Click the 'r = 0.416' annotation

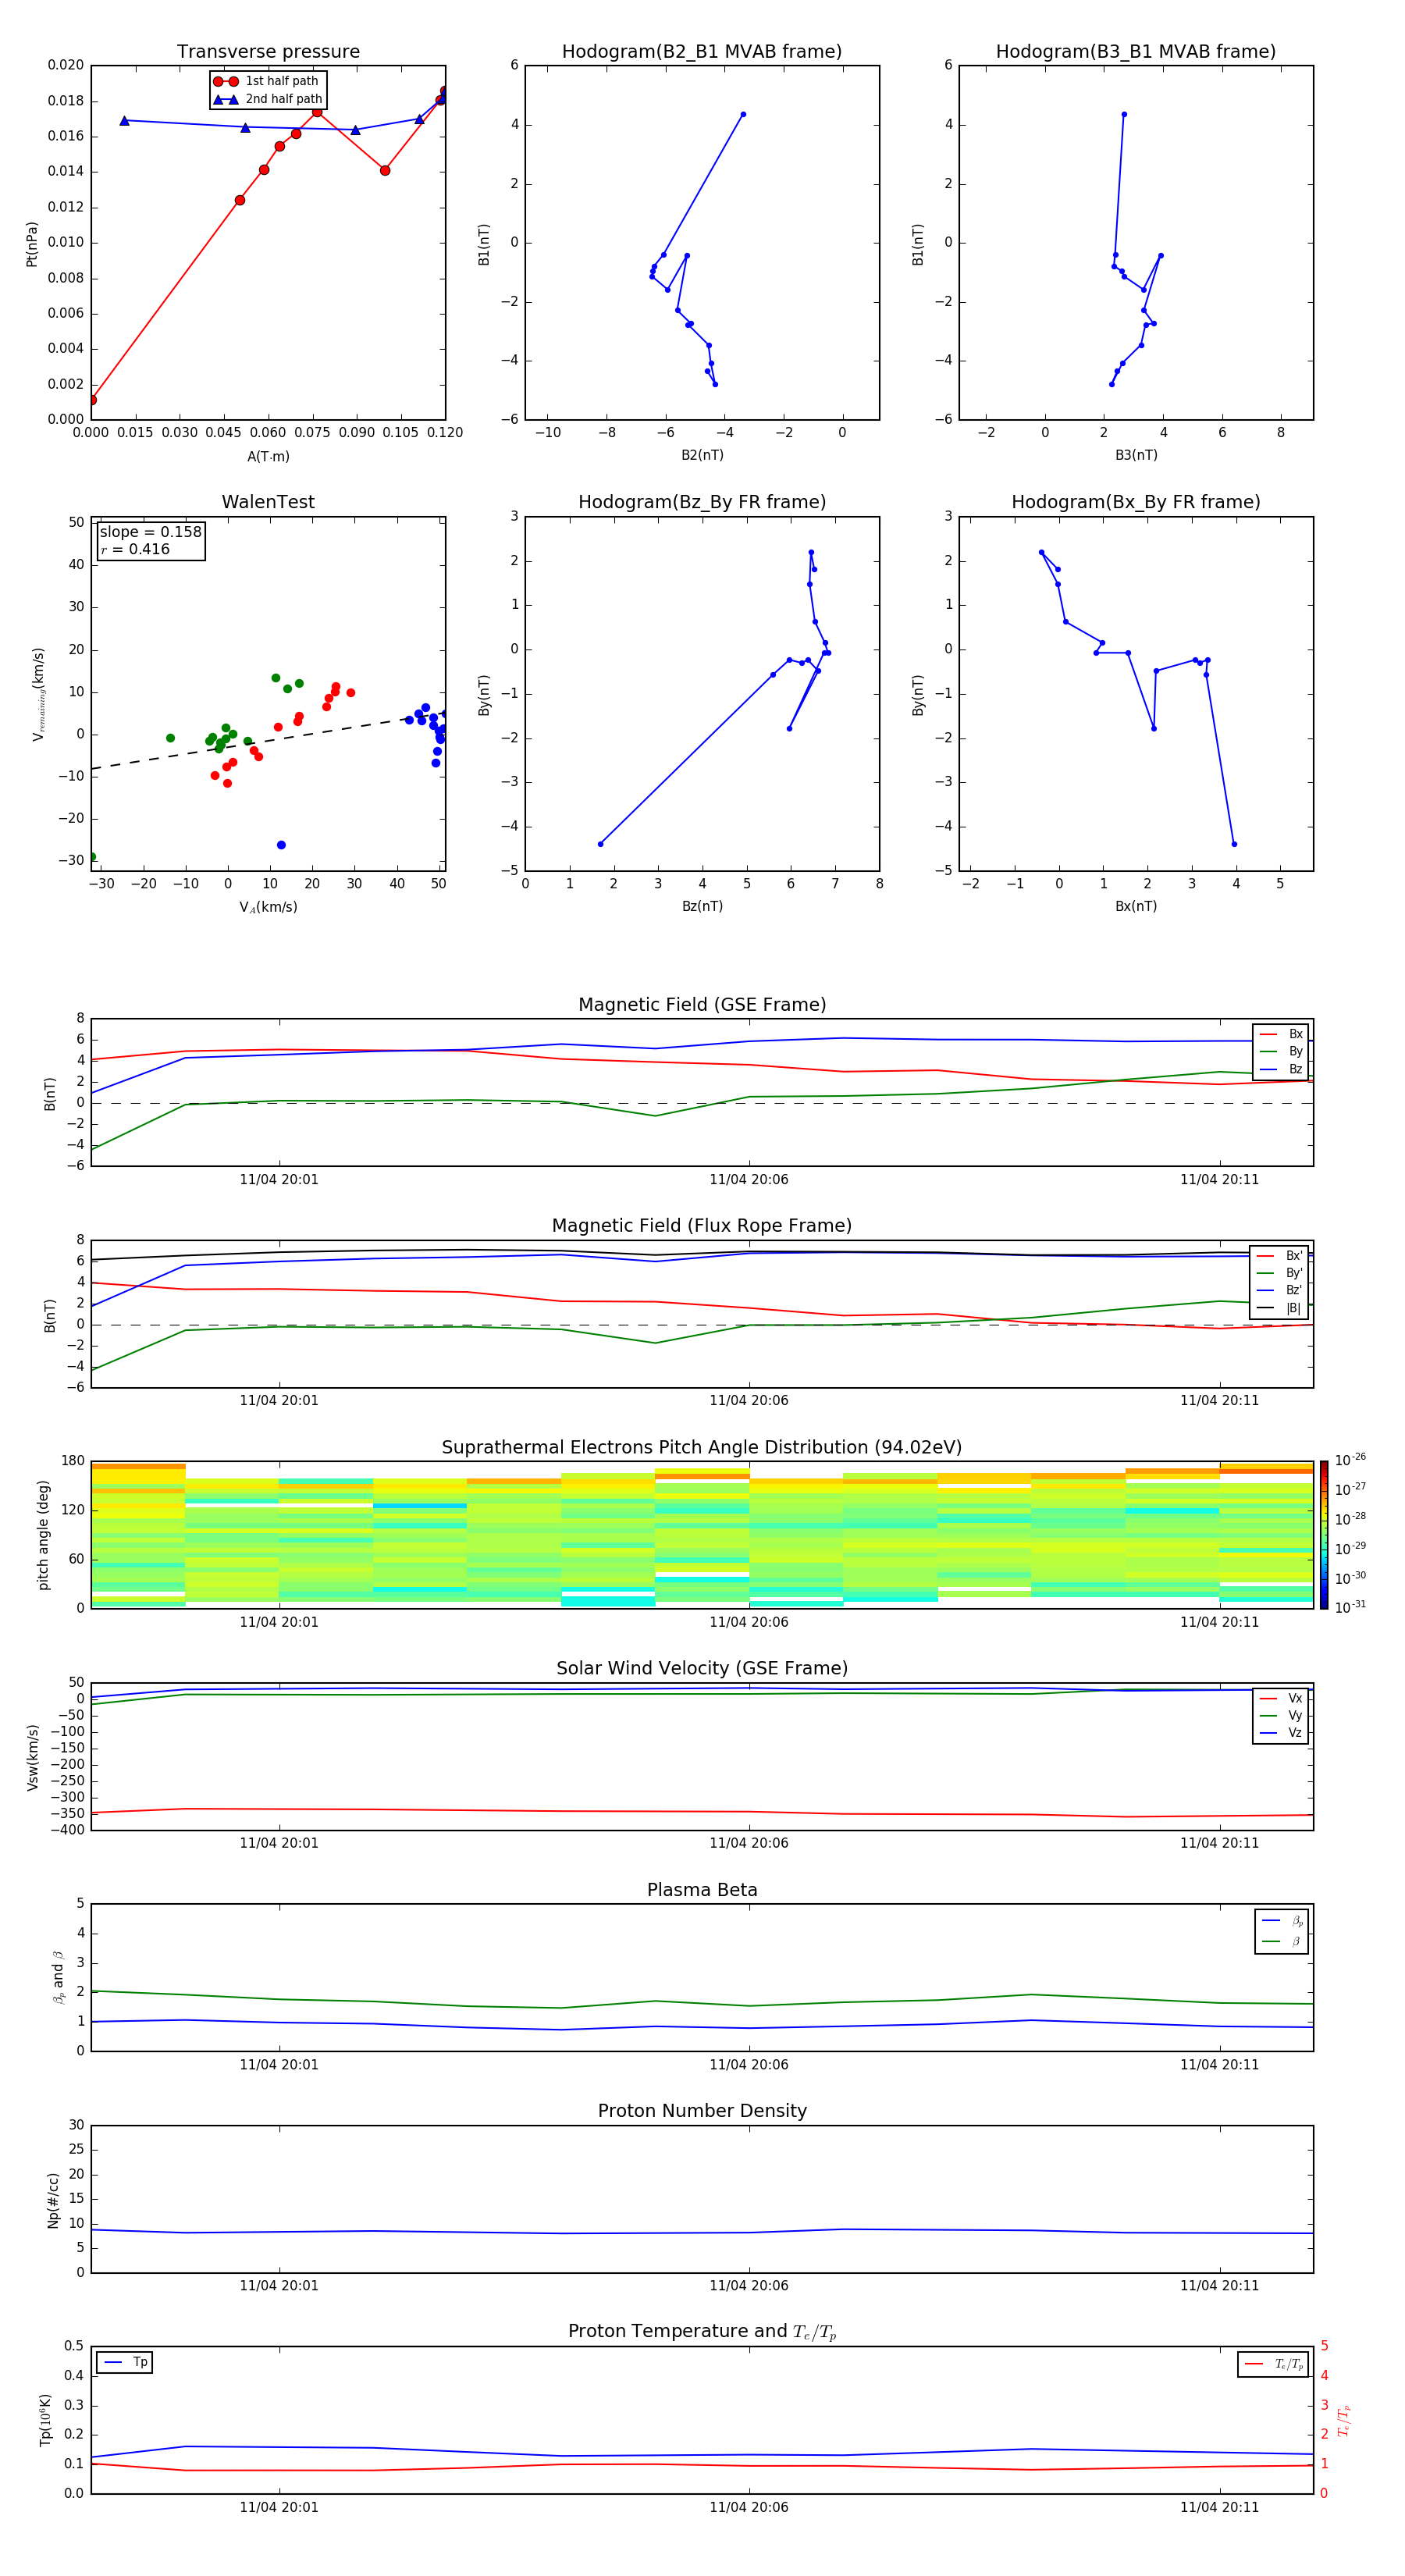click(135, 549)
